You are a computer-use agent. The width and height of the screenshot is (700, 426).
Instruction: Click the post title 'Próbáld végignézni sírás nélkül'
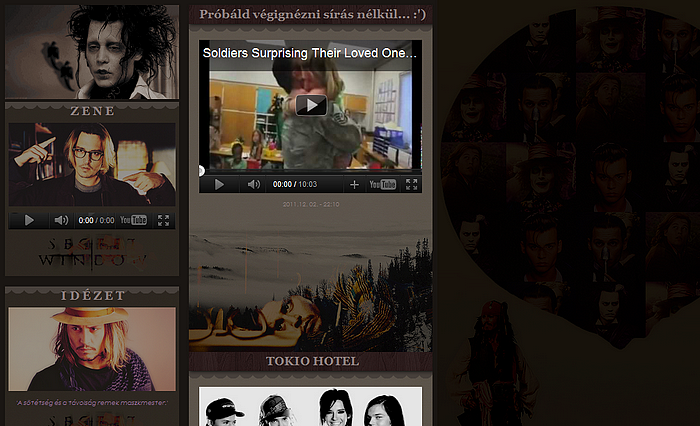(312, 14)
